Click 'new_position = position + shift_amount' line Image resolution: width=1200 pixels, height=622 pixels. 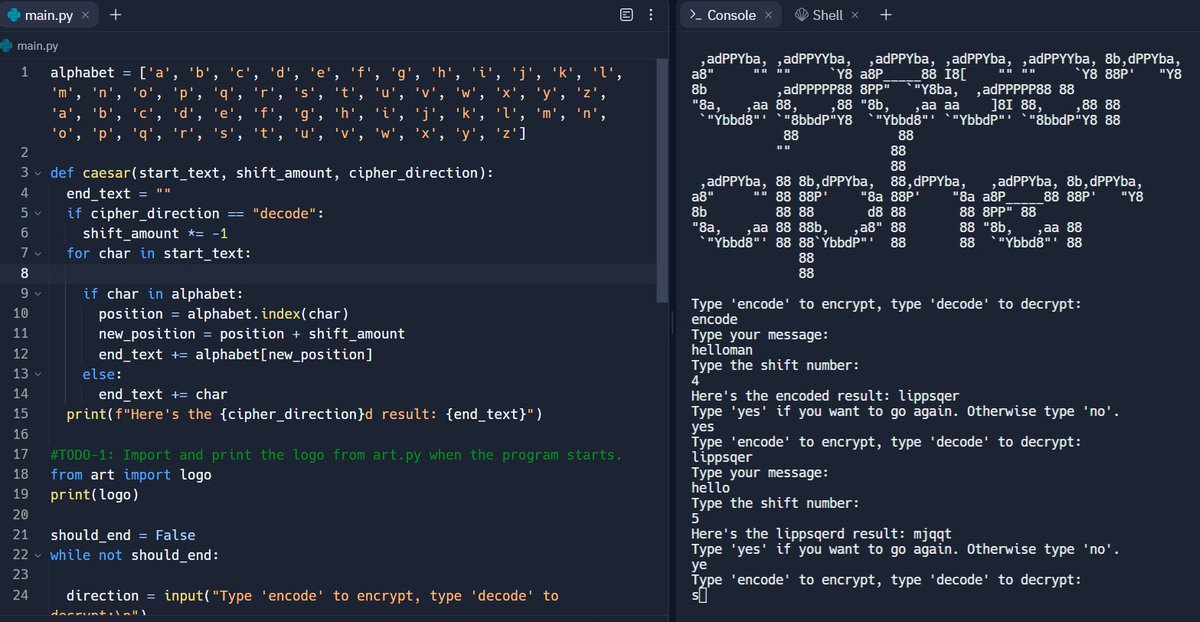pyautogui.click(x=251, y=334)
